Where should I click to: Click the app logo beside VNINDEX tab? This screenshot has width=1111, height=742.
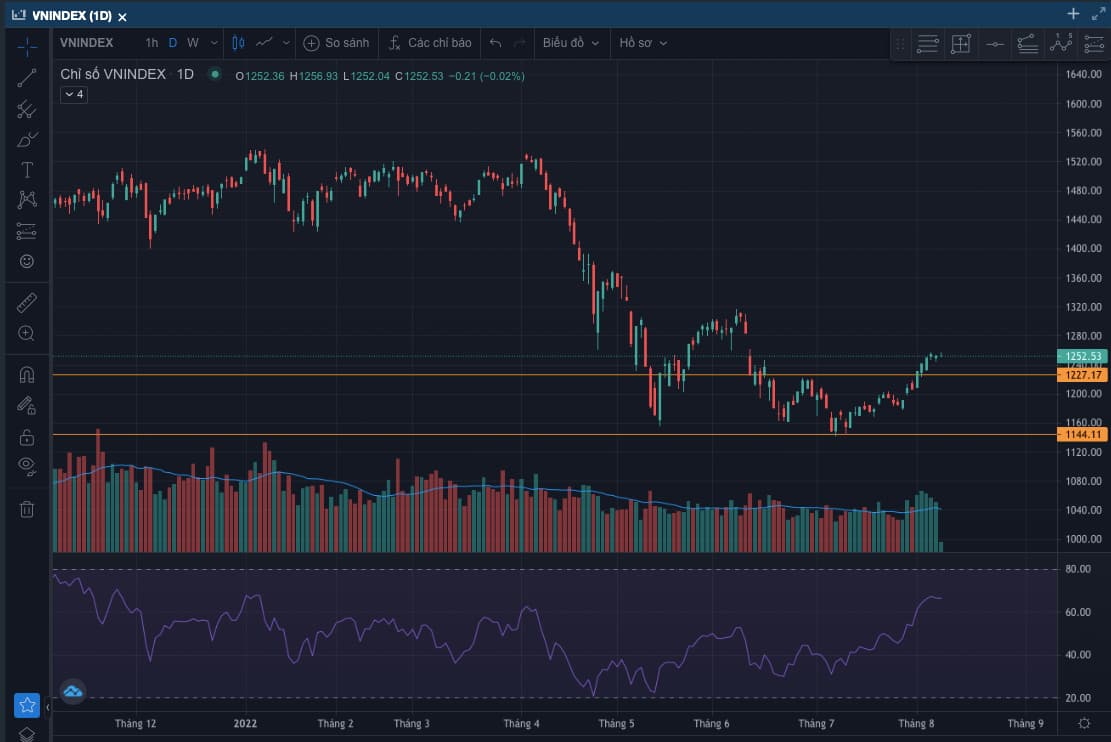coord(18,15)
